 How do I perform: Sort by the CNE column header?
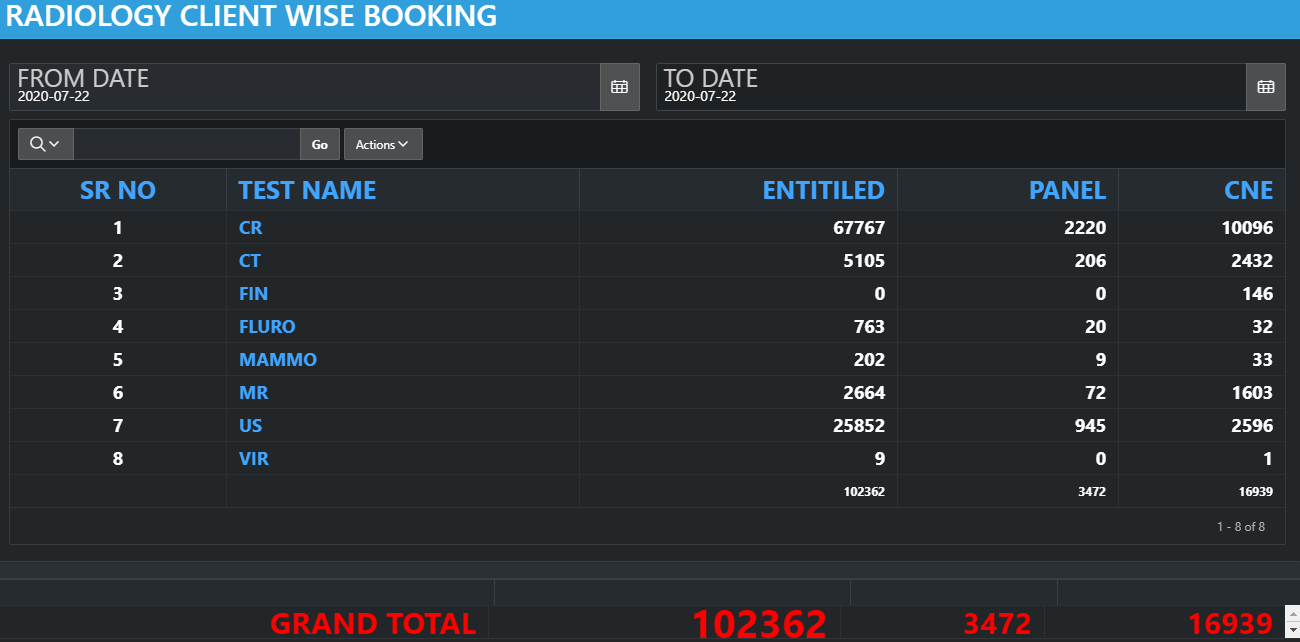pyautogui.click(x=1249, y=190)
